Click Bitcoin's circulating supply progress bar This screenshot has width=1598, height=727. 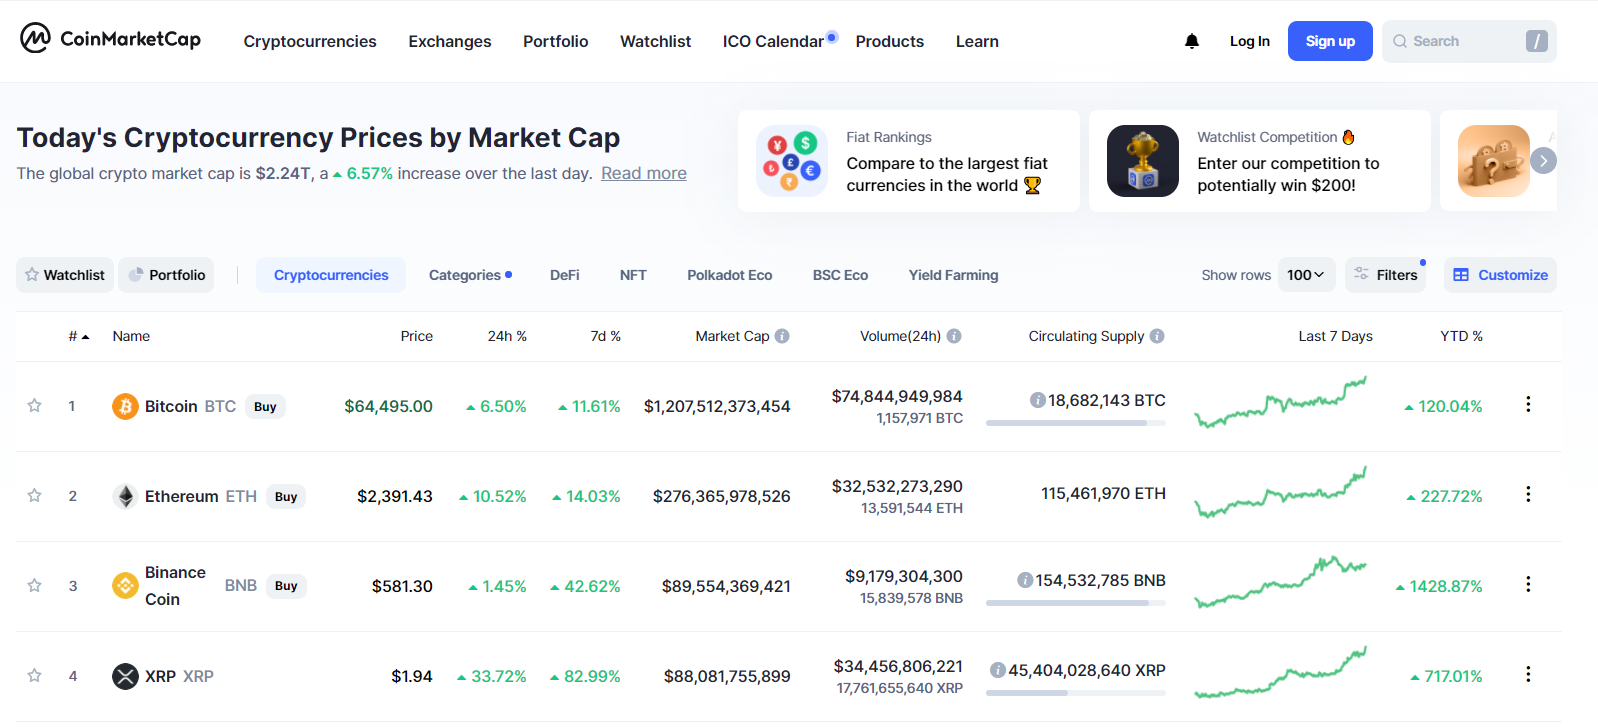[x=1075, y=423]
